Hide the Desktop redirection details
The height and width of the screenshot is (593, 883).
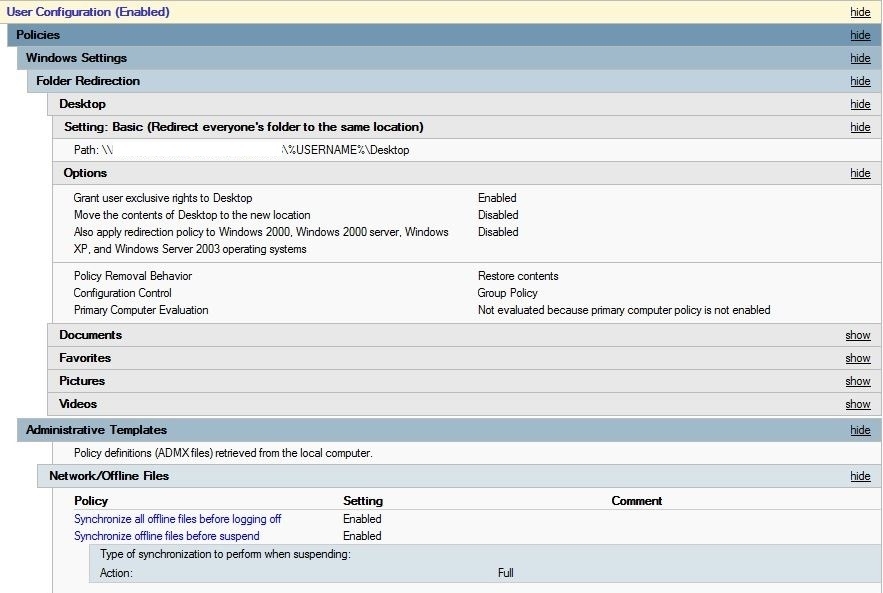(860, 104)
